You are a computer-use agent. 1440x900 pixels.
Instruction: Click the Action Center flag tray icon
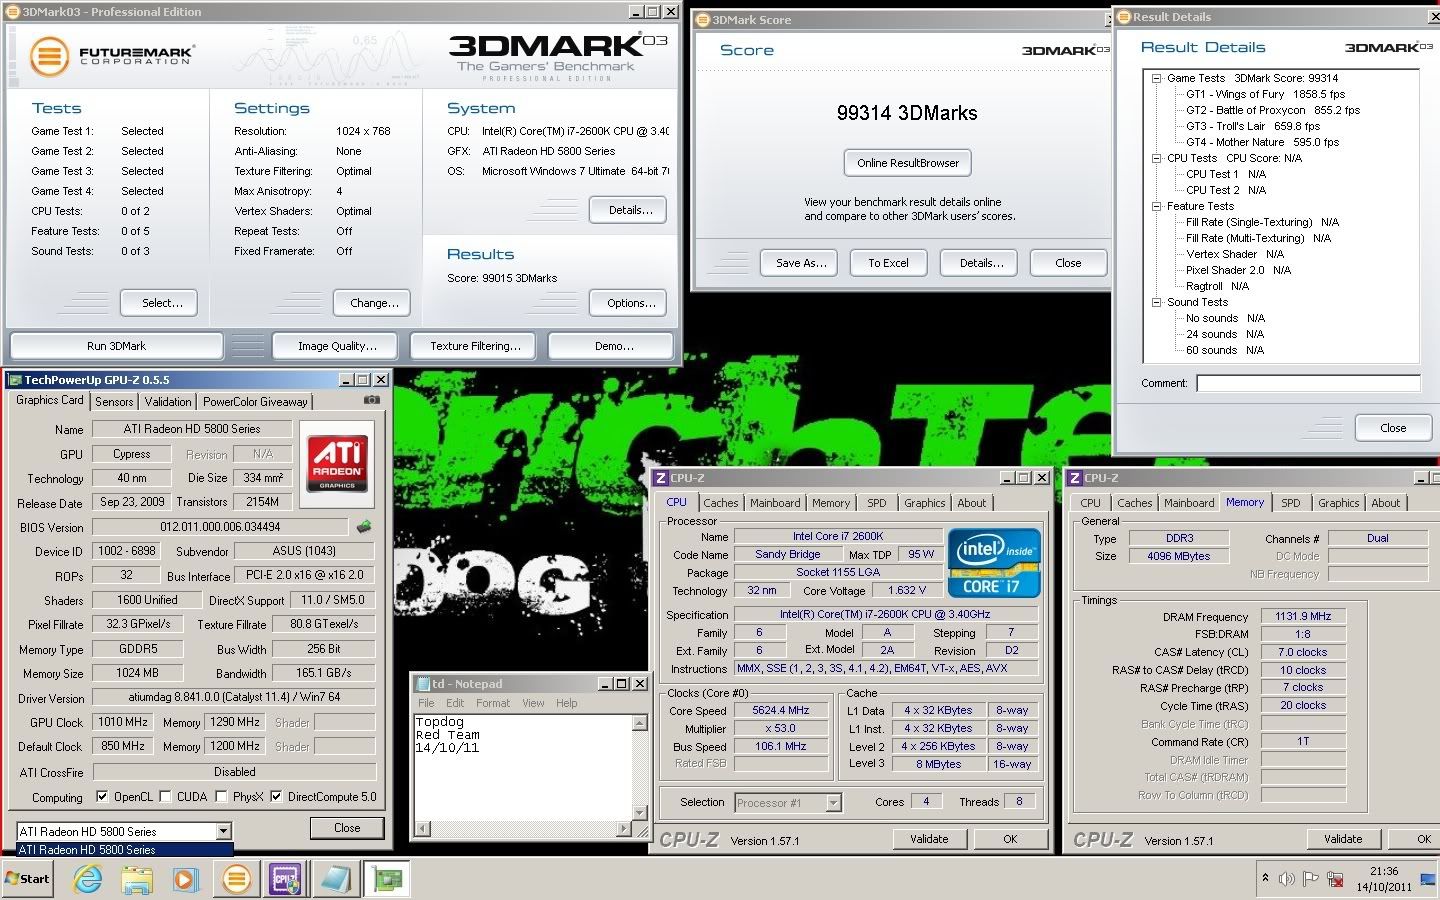point(1311,879)
